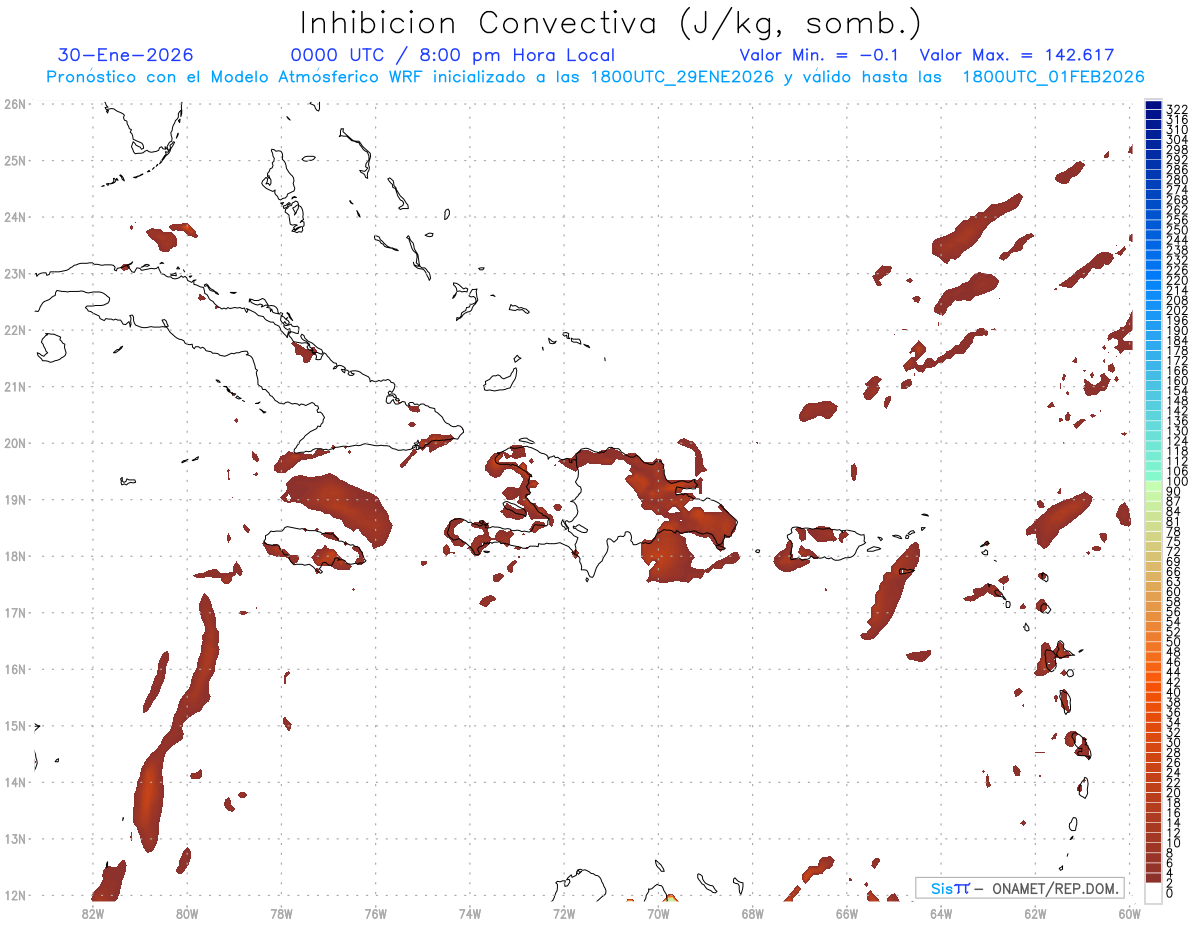Click the longitude label '76W'

coord(376,913)
